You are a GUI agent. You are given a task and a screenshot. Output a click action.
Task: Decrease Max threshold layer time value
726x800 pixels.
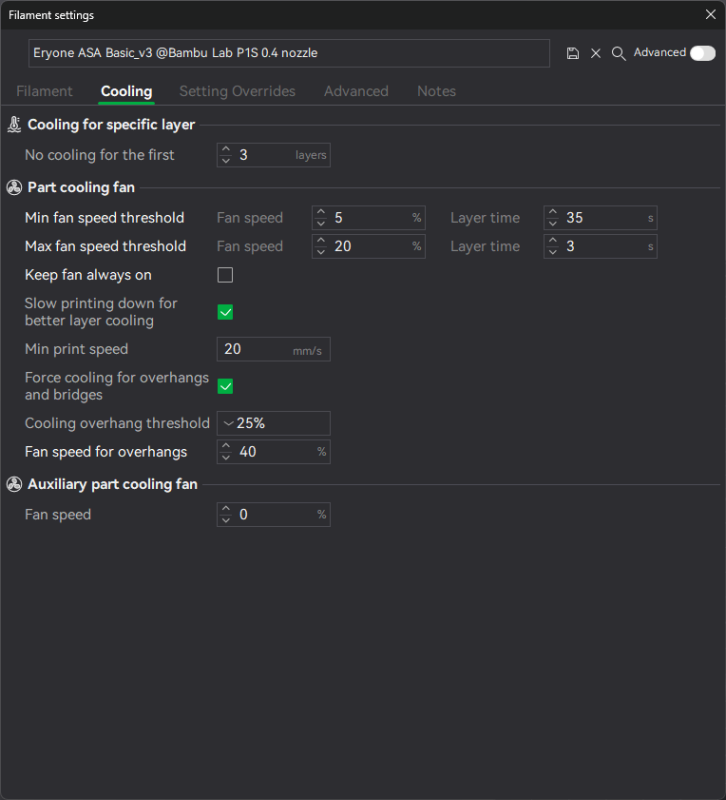552,252
